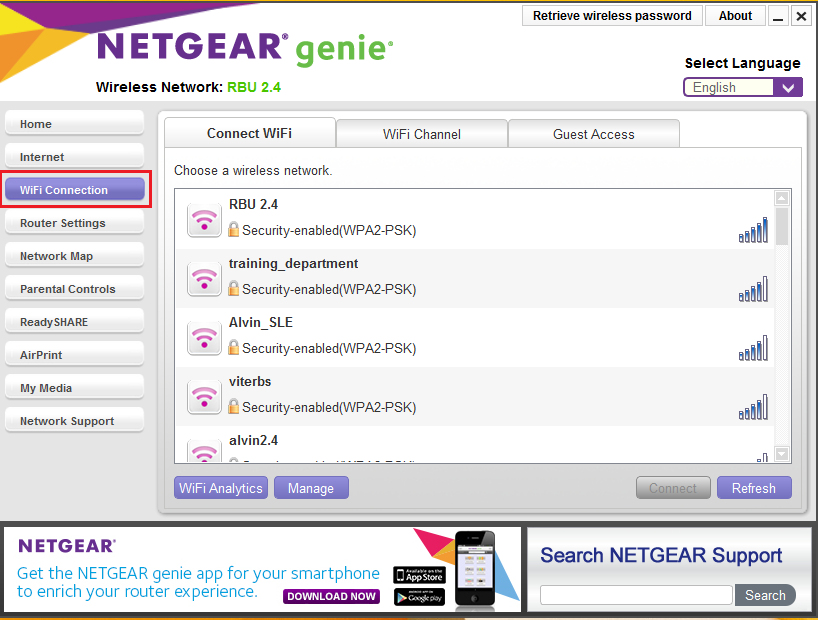Select the alvin2.4 network name
Viewport: 818px width, 620px height.
253,440
